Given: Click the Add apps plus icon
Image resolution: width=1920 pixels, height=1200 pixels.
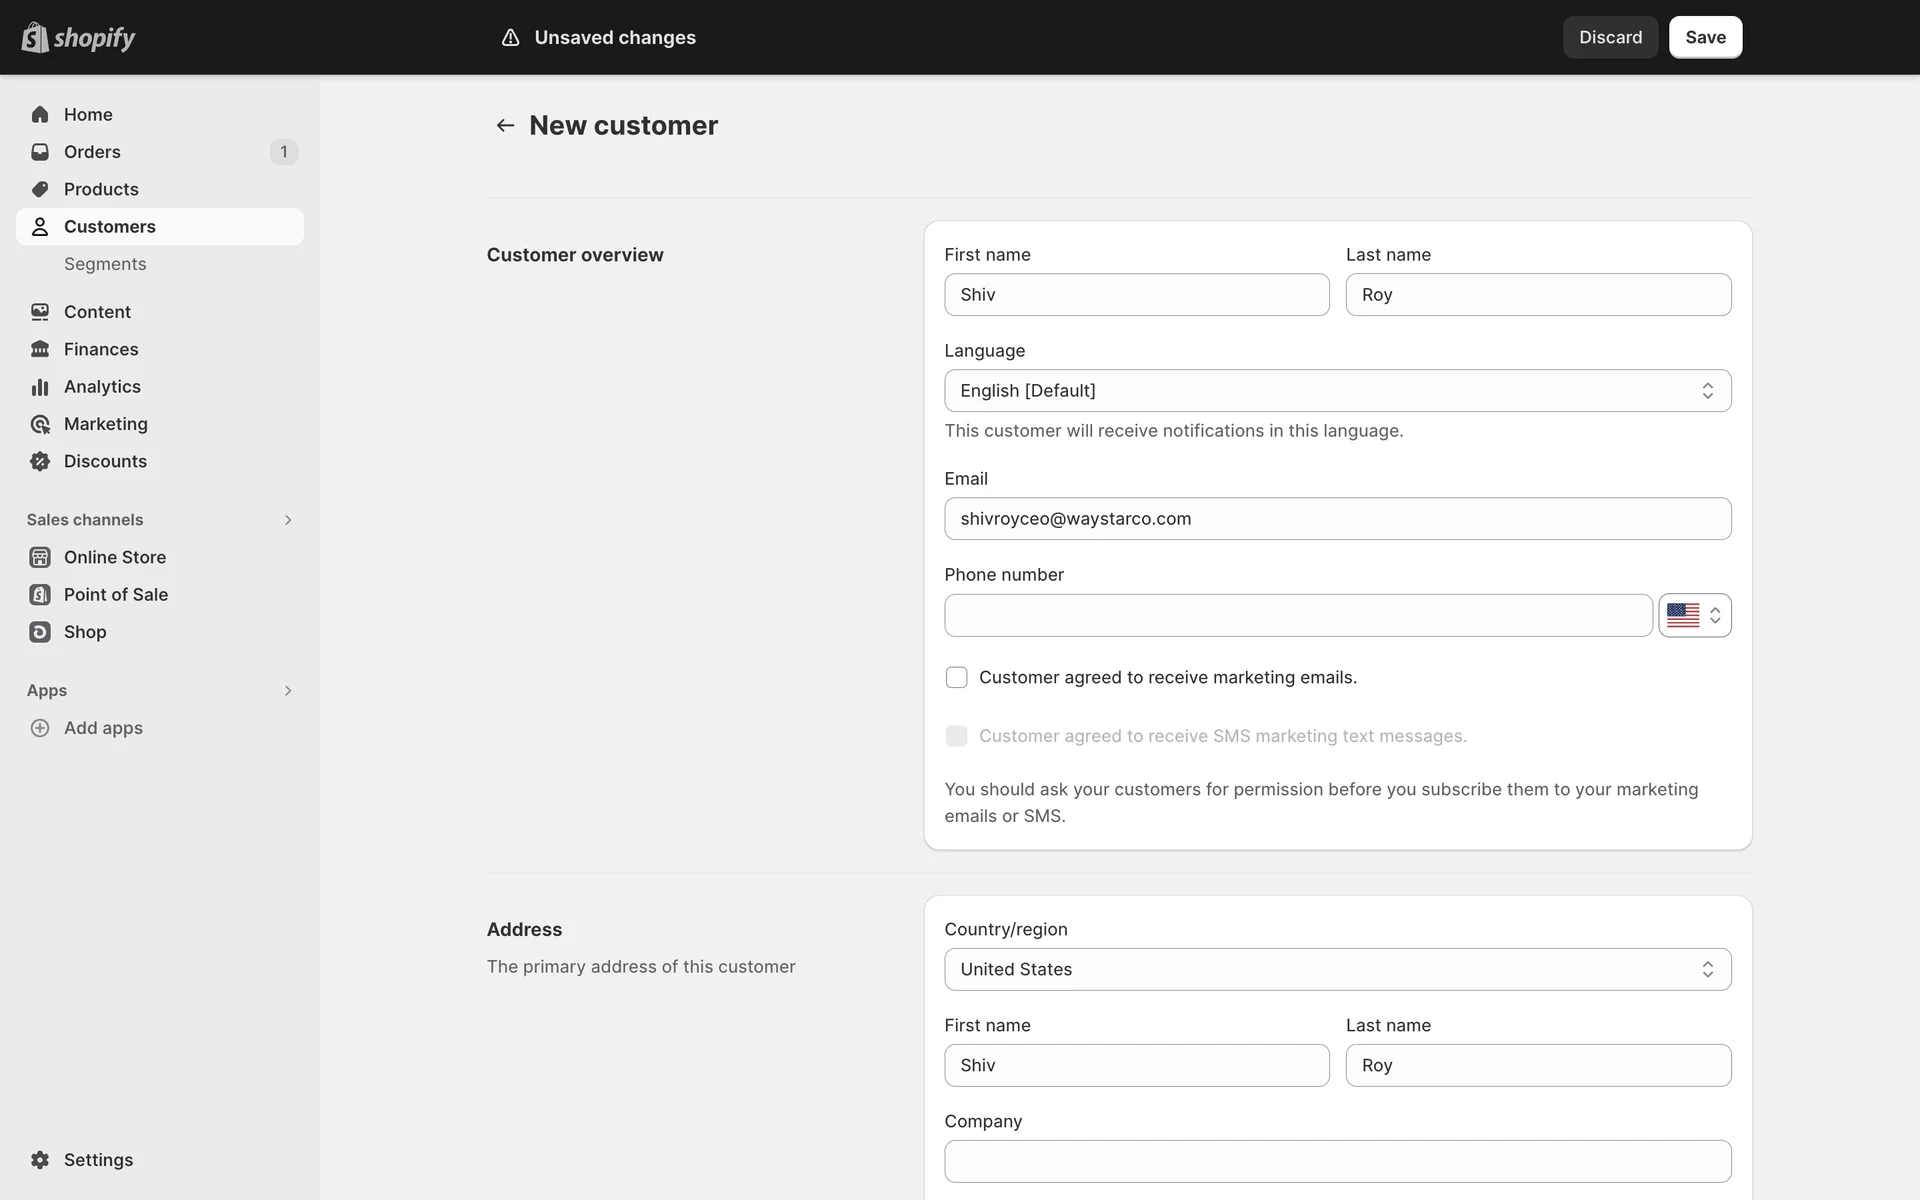Looking at the screenshot, I should pyautogui.click(x=40, y=728).
